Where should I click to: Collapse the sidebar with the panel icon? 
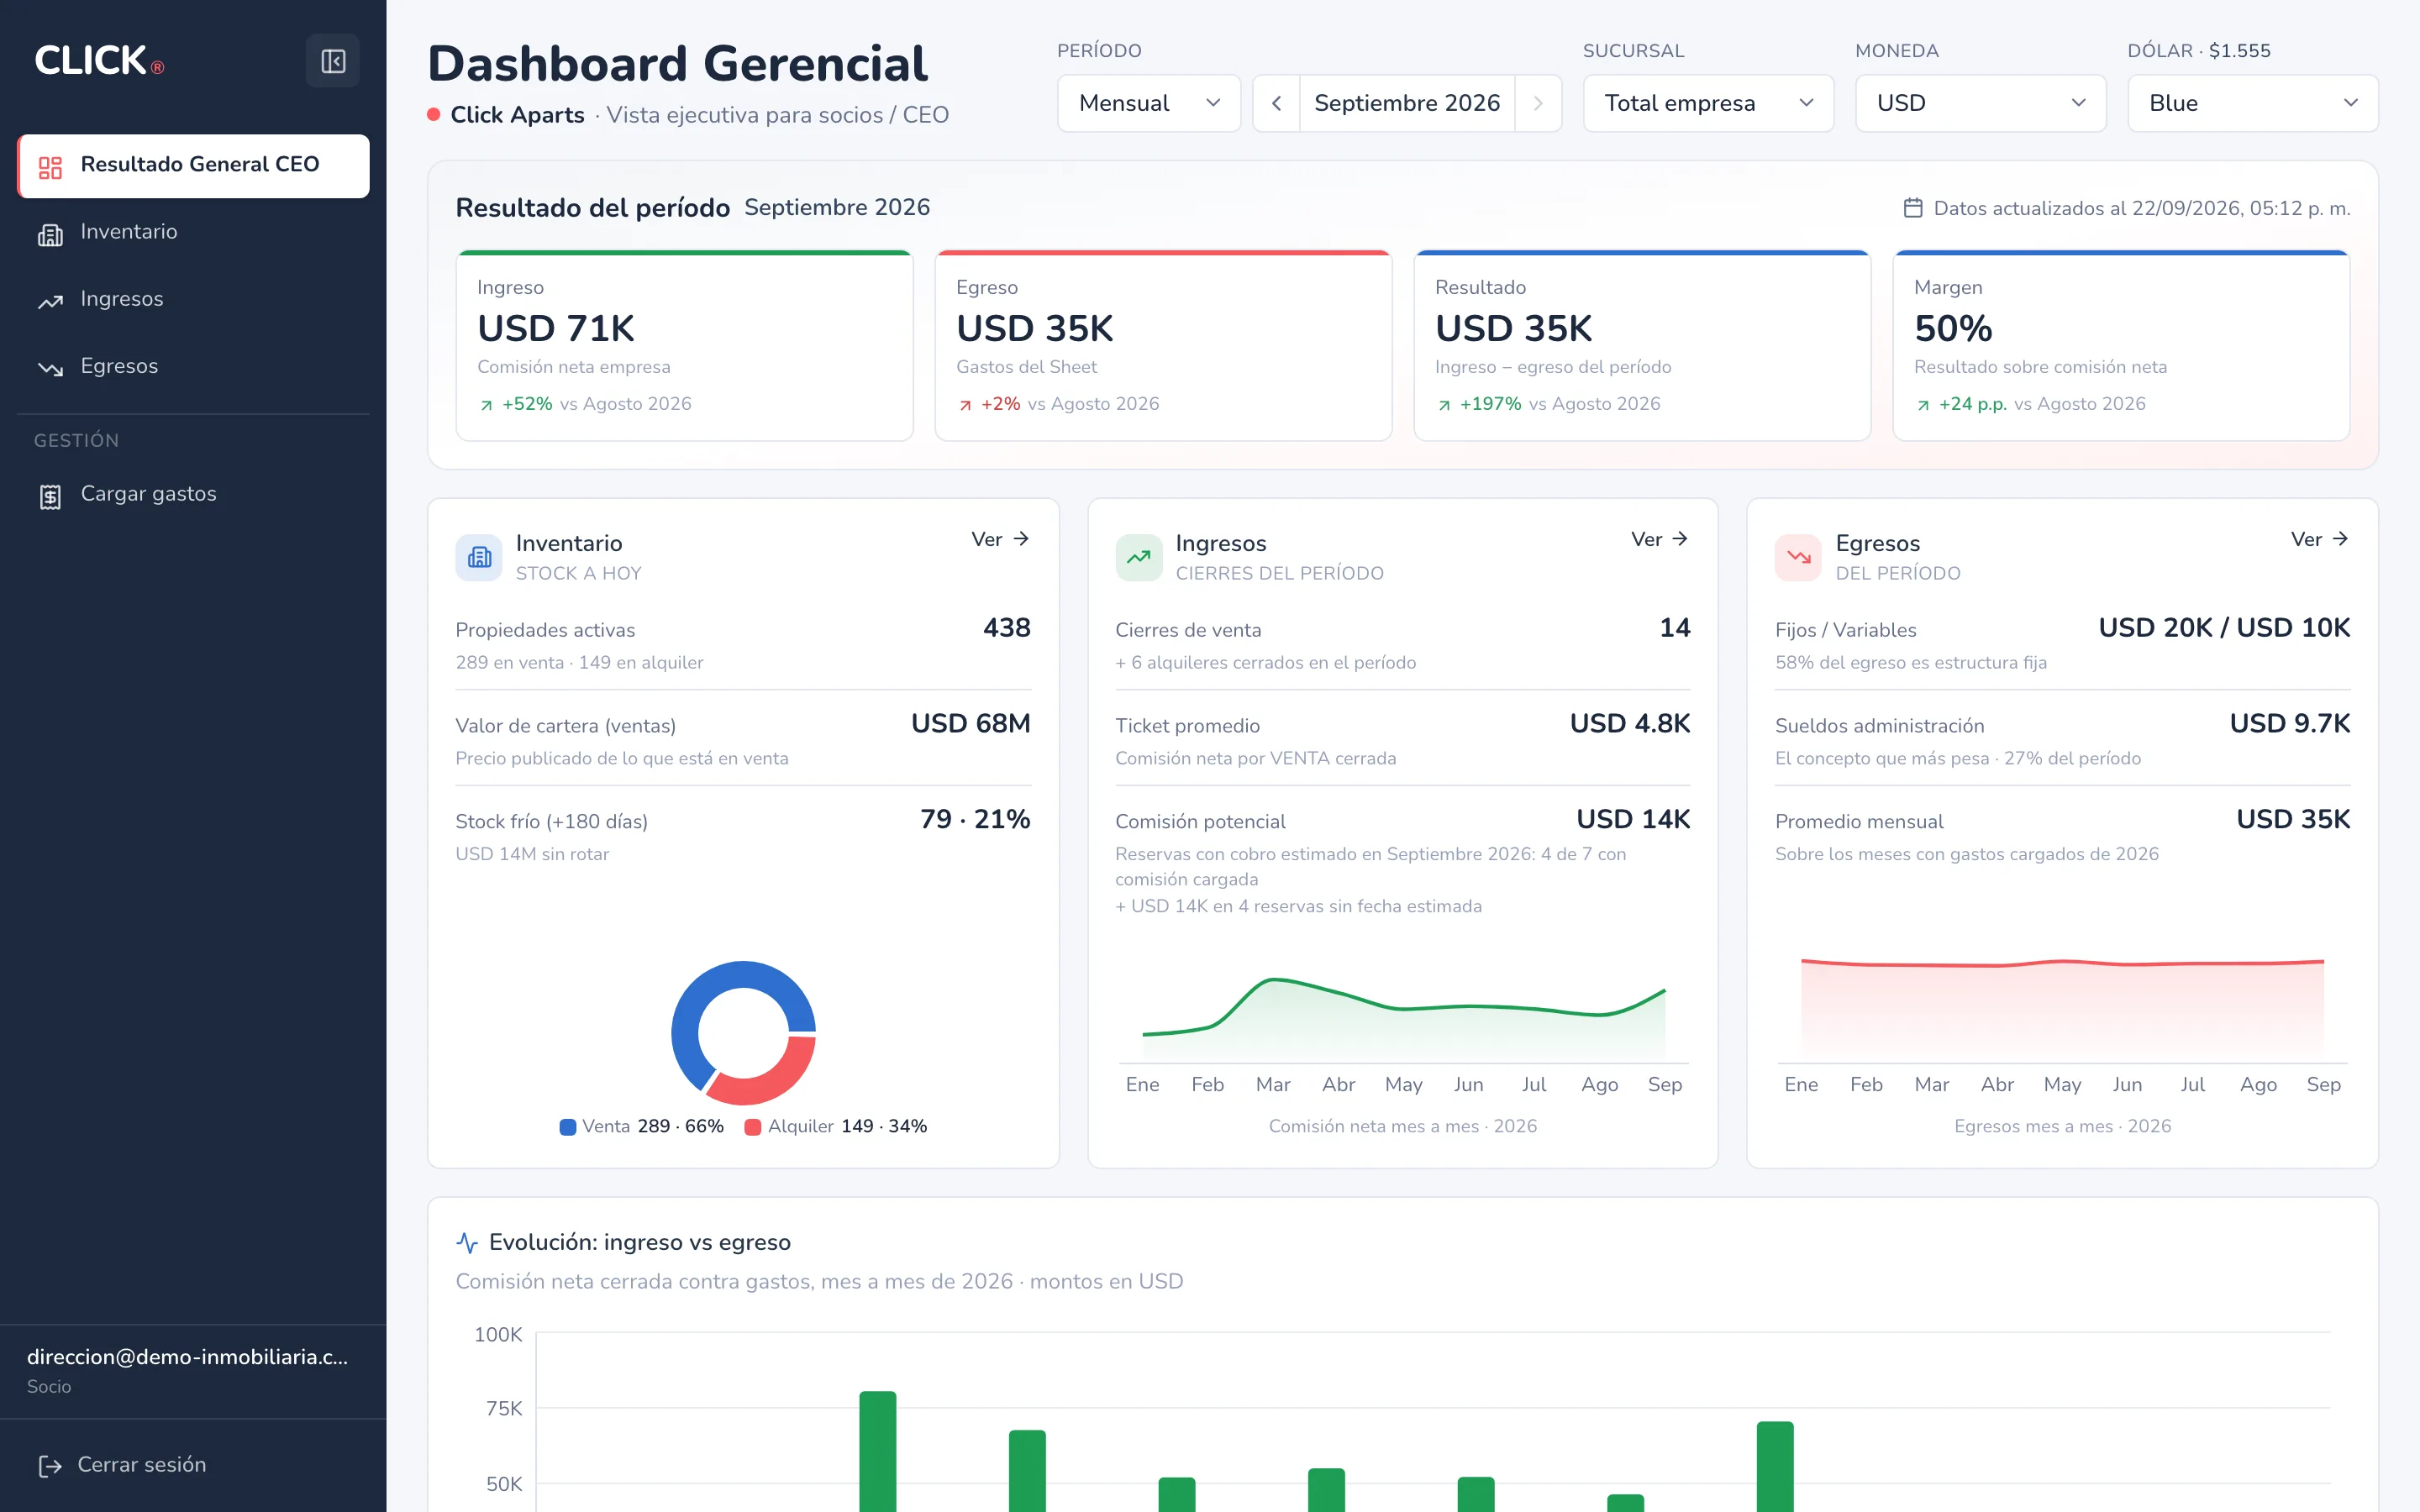(332, 61)
